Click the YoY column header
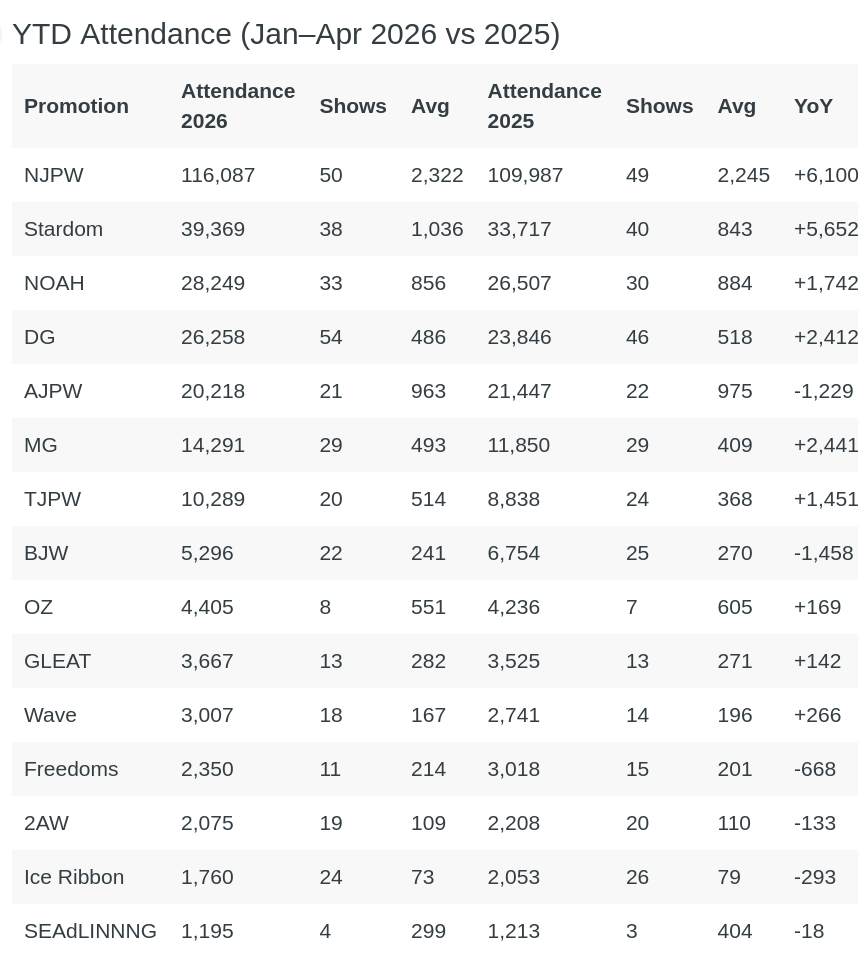865x963 pixels. click(813, 106)
